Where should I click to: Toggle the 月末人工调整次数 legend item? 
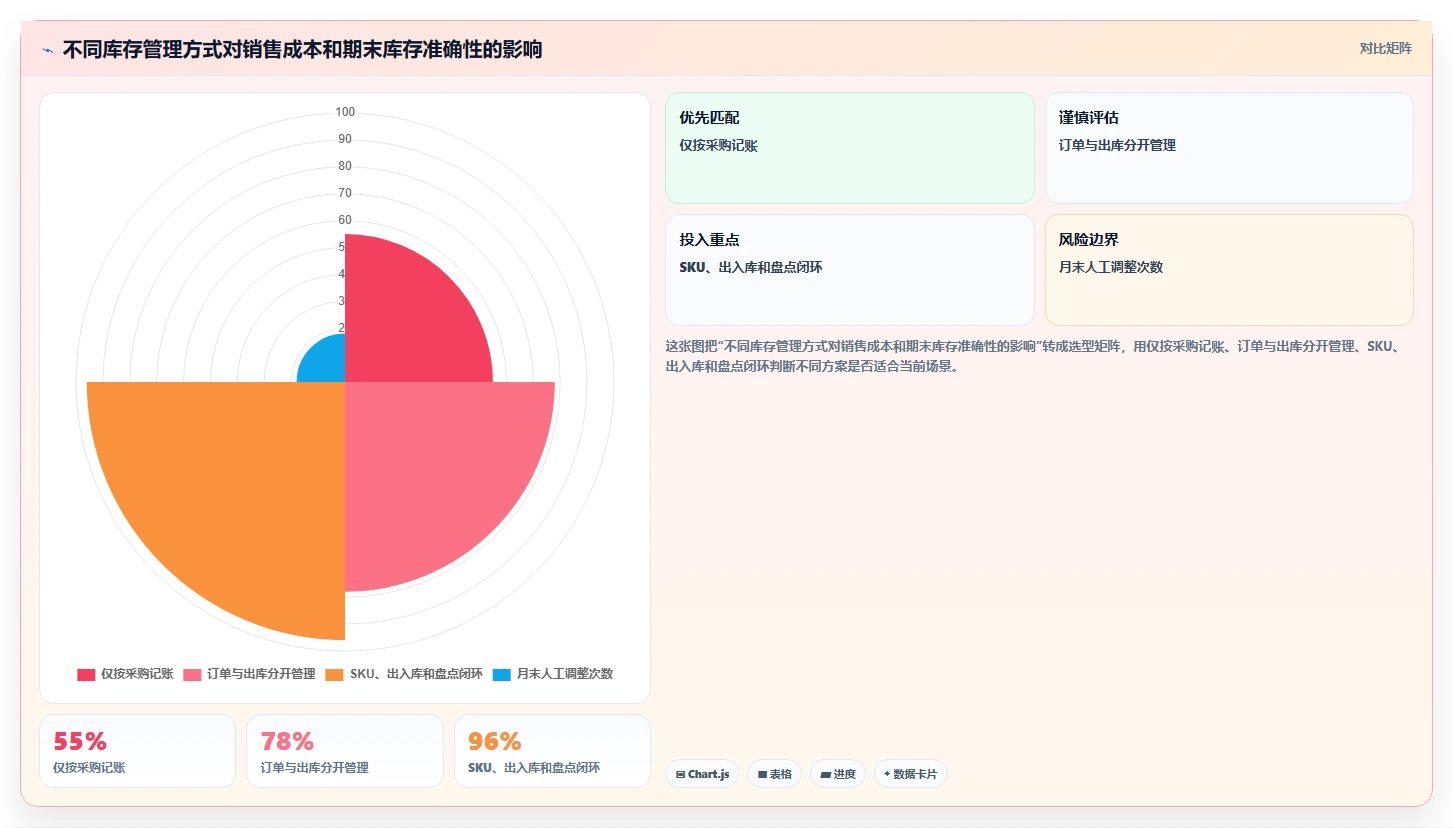(x=552, y=674)
